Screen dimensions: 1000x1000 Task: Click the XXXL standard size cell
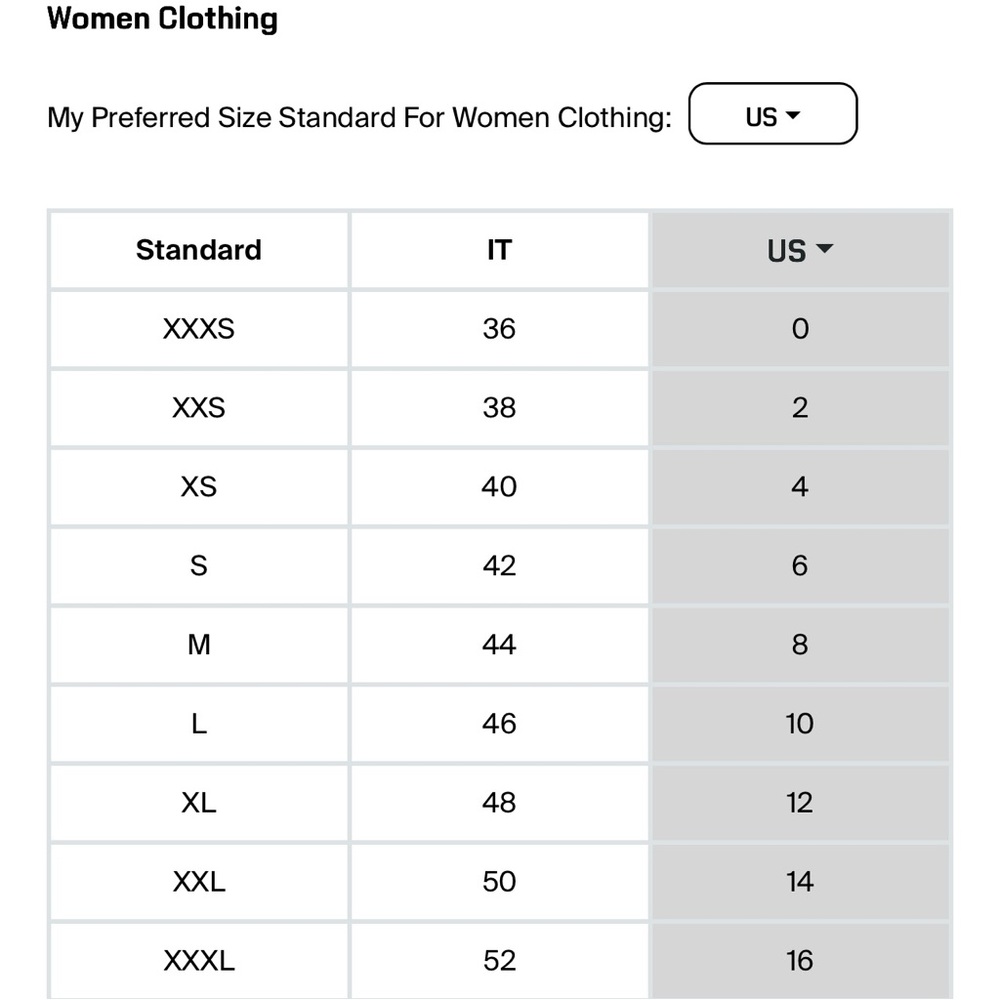pos(199,960)
